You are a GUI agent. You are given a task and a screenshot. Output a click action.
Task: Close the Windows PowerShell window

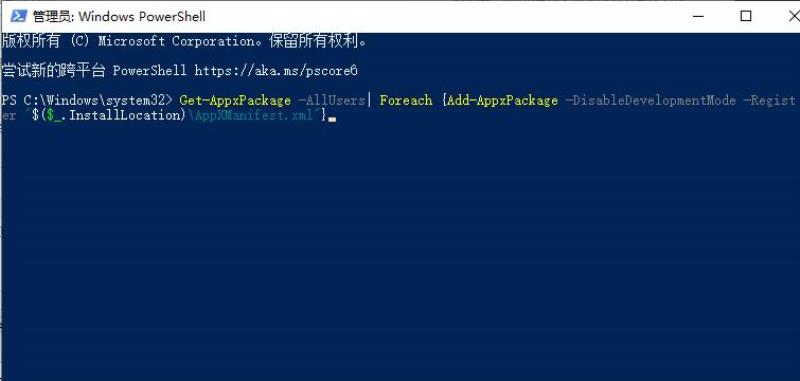[x=791, y=16]
